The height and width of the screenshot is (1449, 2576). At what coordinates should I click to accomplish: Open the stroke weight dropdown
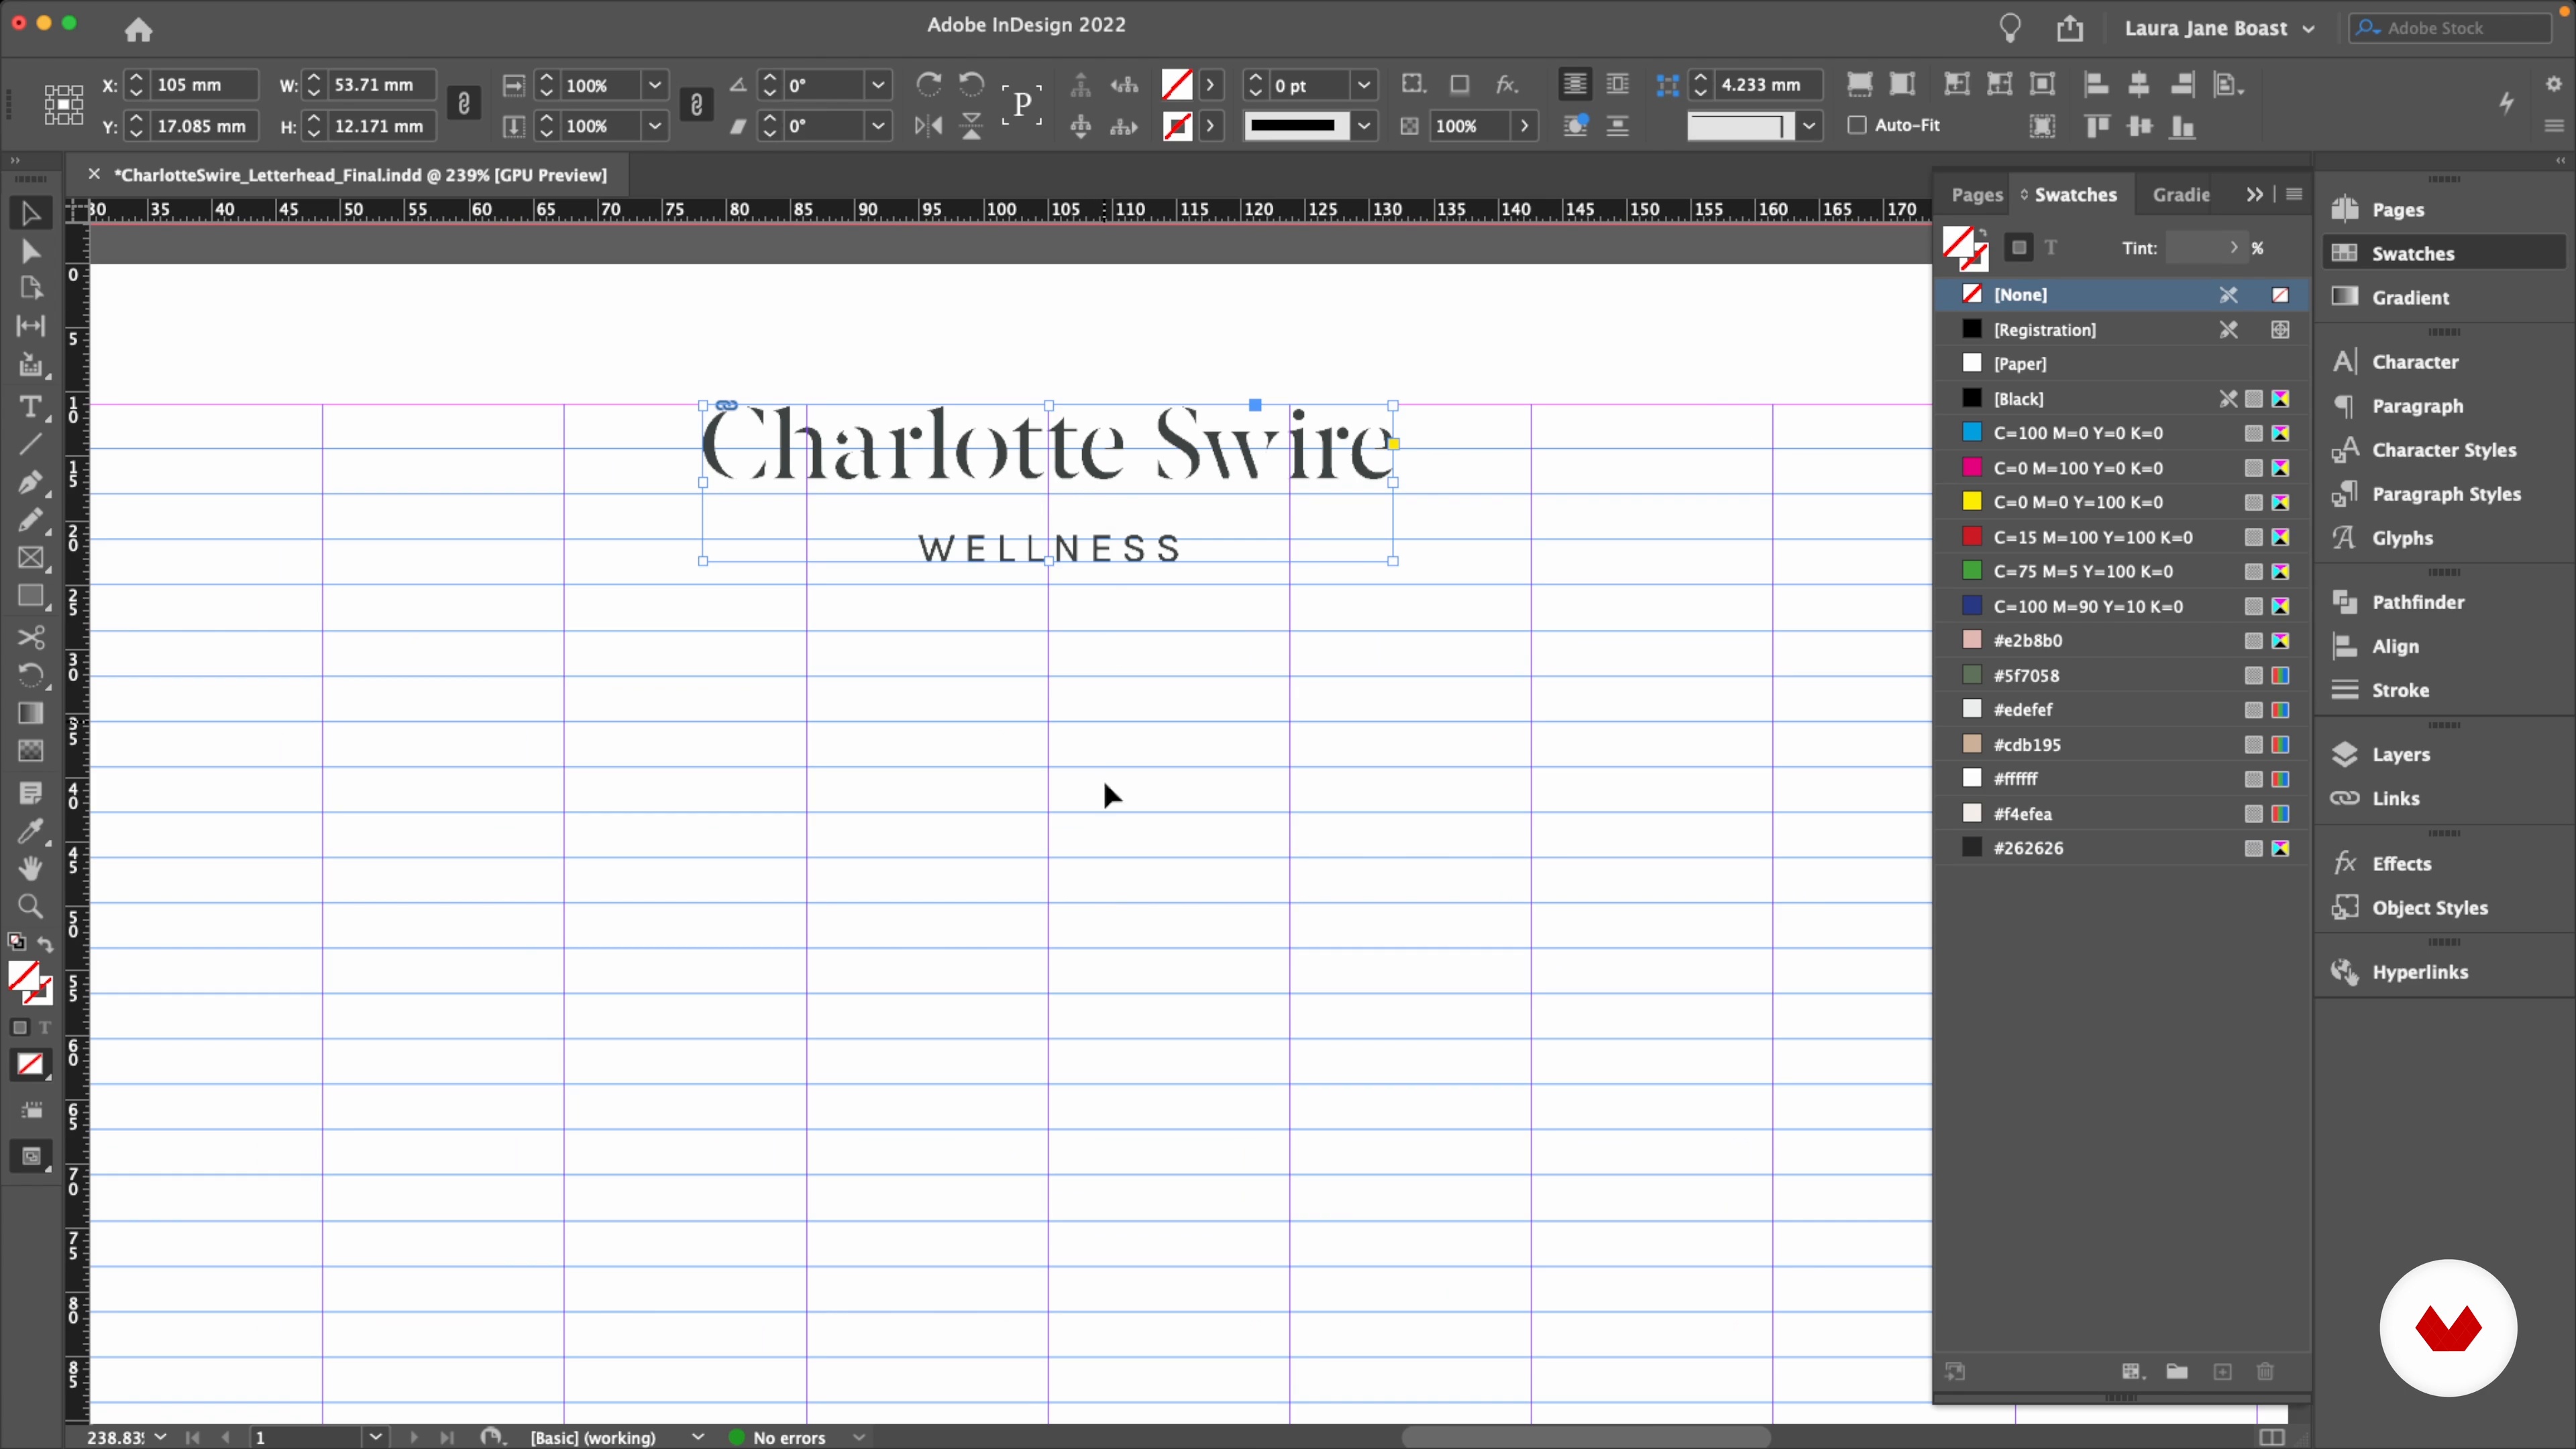pyautogui.click(x=1364, y=85)
